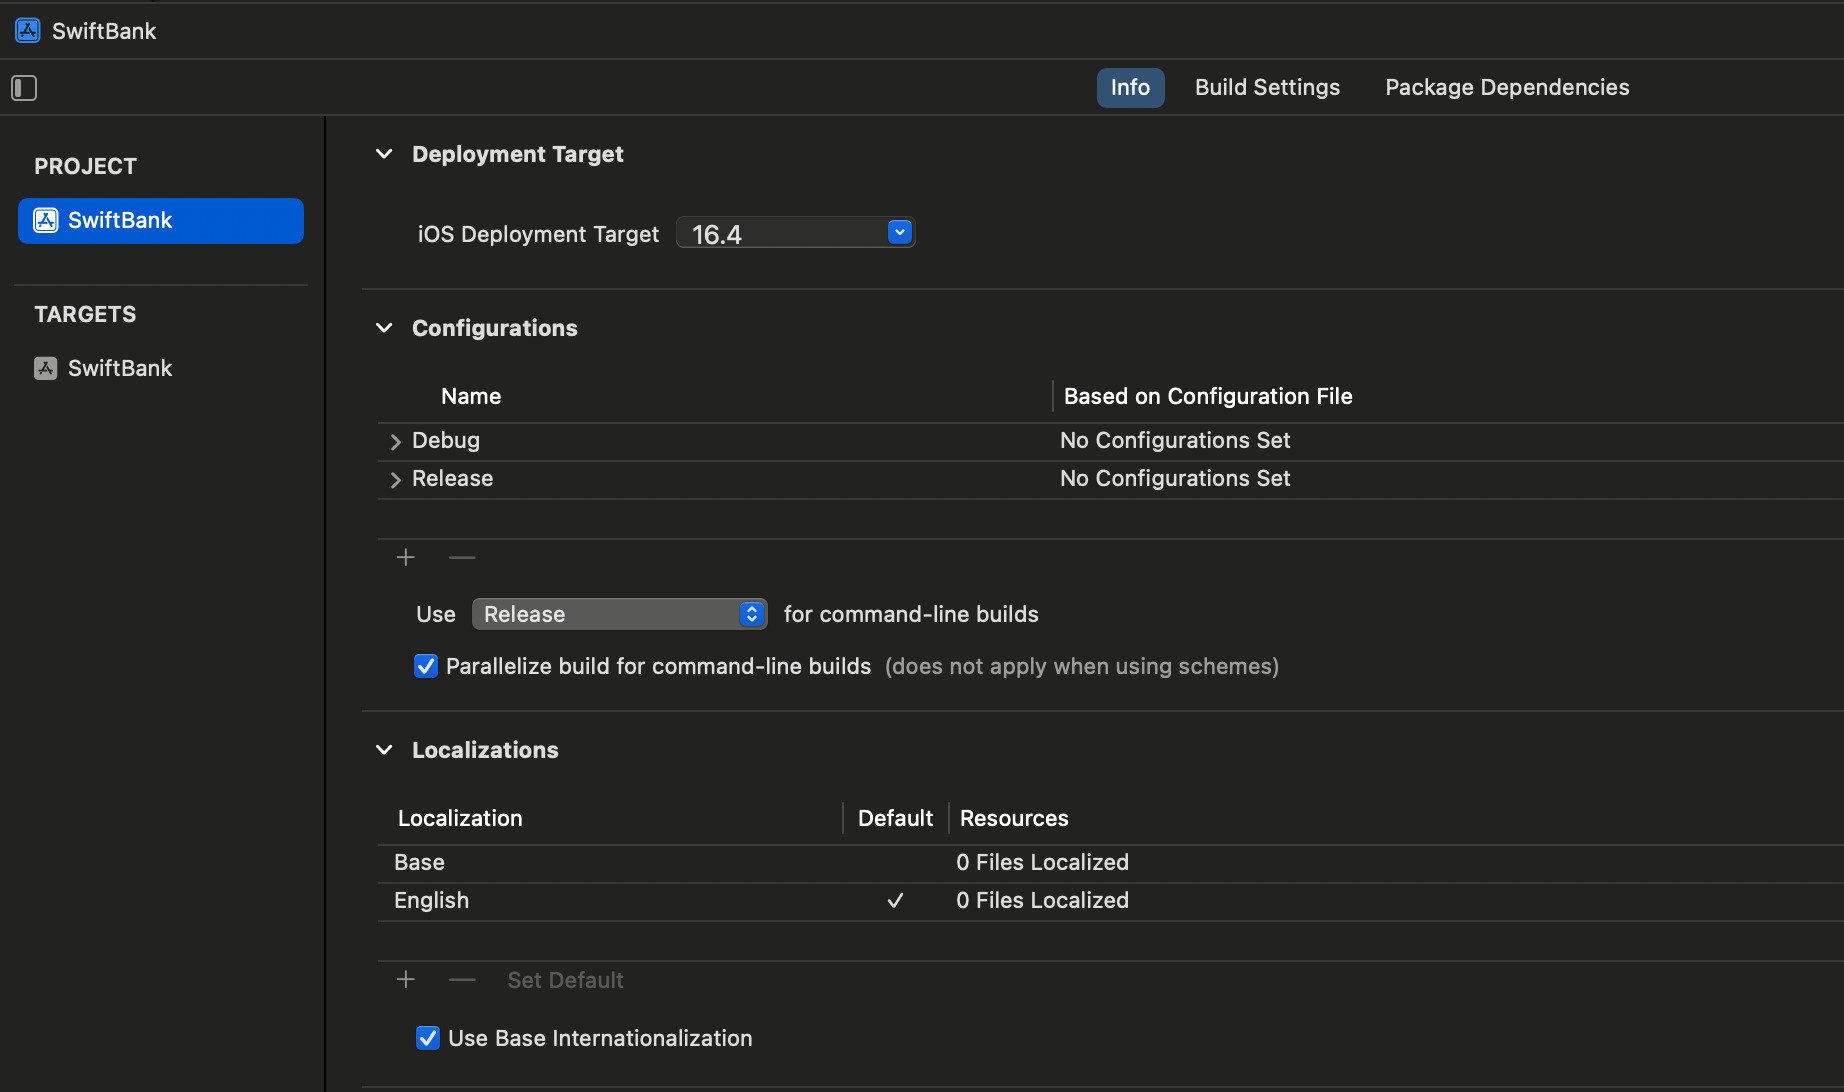Image resolution: width=1844 pixels, height=1092 pixels.
Task: Click the Based on Configuration File header
Action: click(x=1208, y=396)
